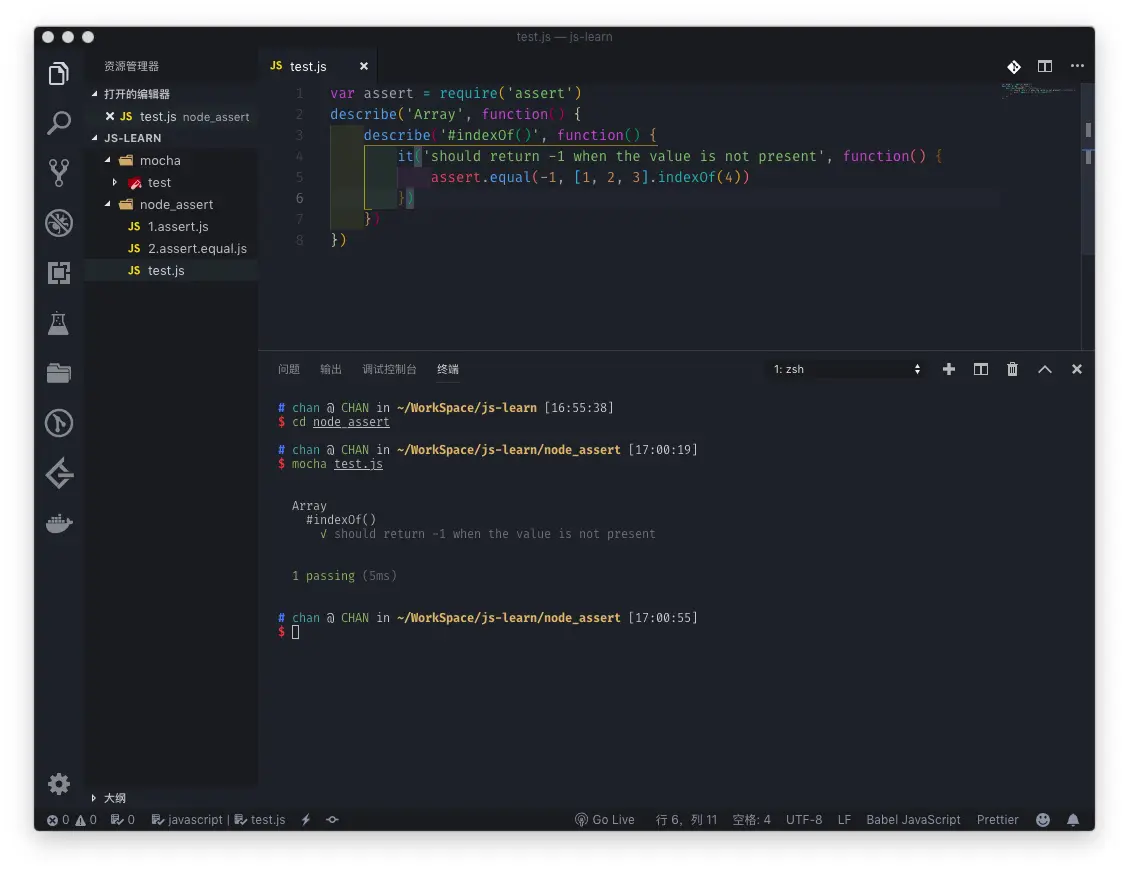Open the Extensions view in activity bar

coord(58,273)
